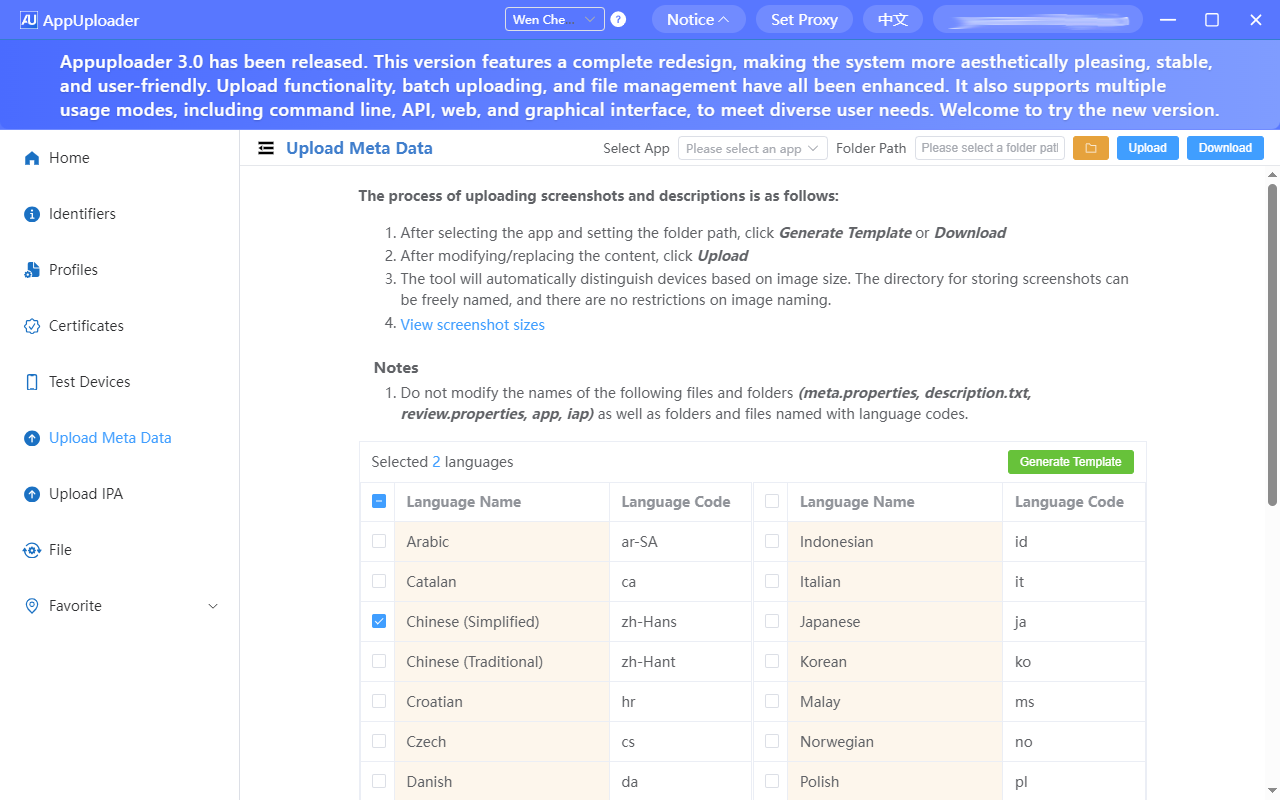Click the Identifiers info icon
Image resolution: width=1280 pixels, height=800 pixels.
tap(32, 214)
